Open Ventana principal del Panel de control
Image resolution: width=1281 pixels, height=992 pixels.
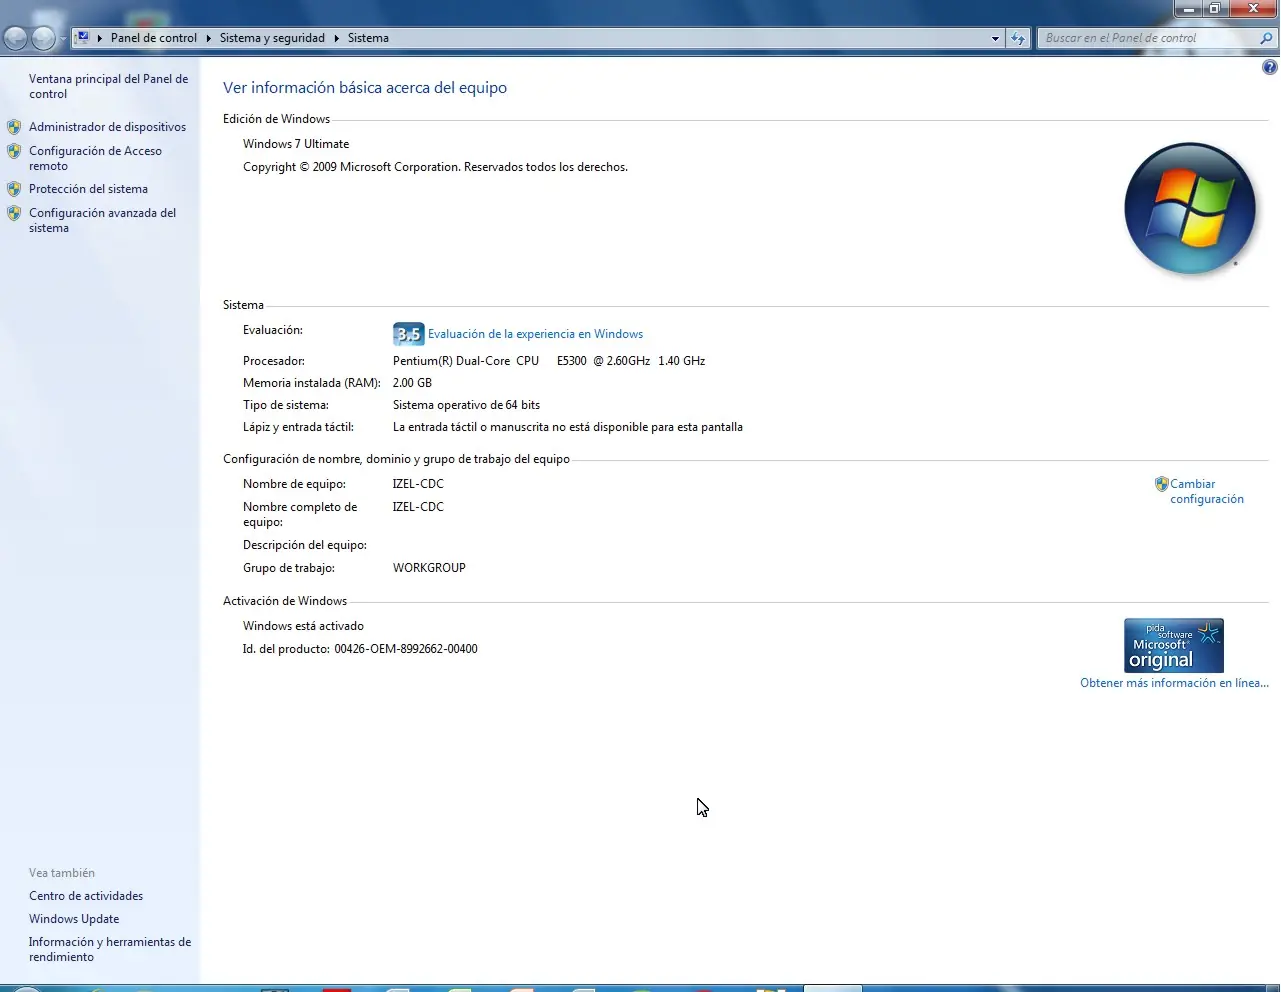pyautogui.click(x=108, y=86)
